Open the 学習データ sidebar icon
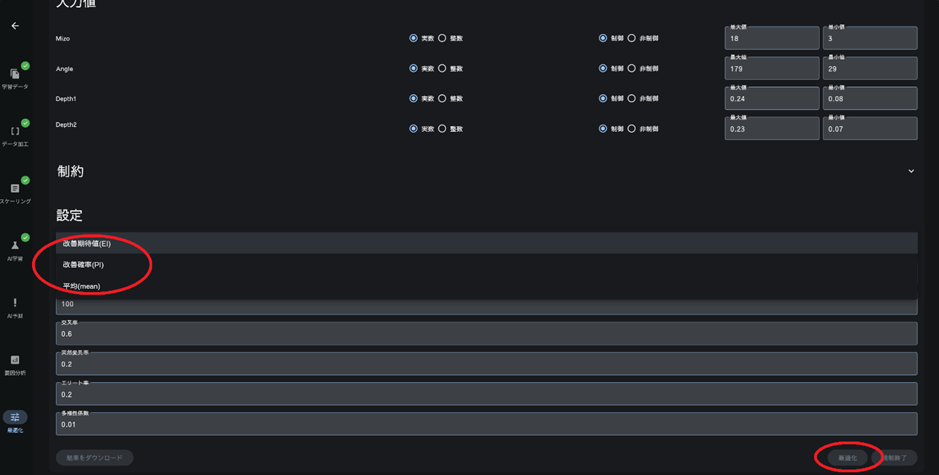939x475 pixels. 15,75
